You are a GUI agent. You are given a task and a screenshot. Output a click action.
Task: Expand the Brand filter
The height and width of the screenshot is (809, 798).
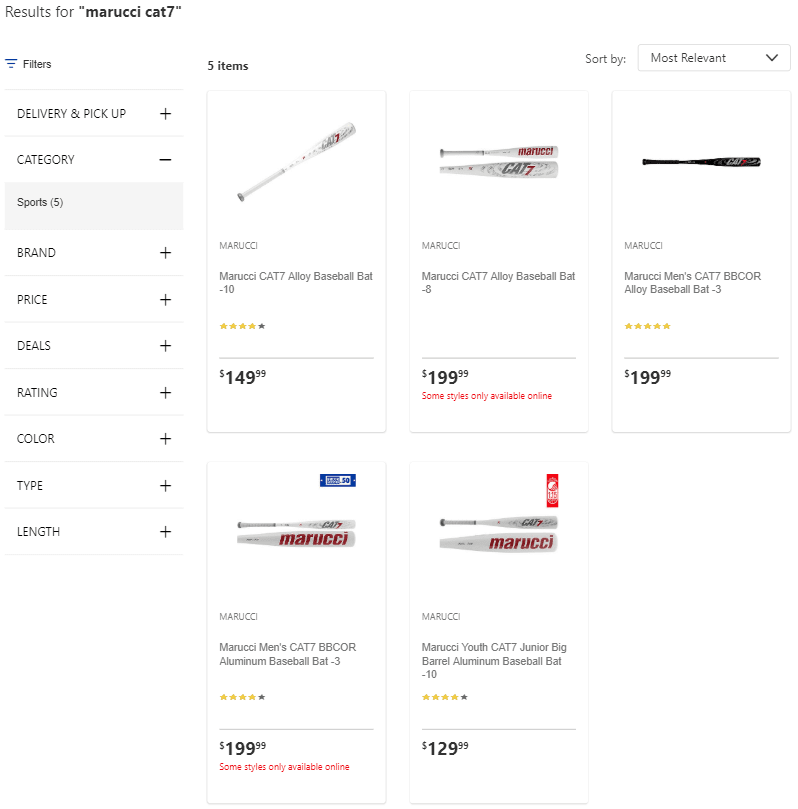pyautogui.click(x=165, y=253)
